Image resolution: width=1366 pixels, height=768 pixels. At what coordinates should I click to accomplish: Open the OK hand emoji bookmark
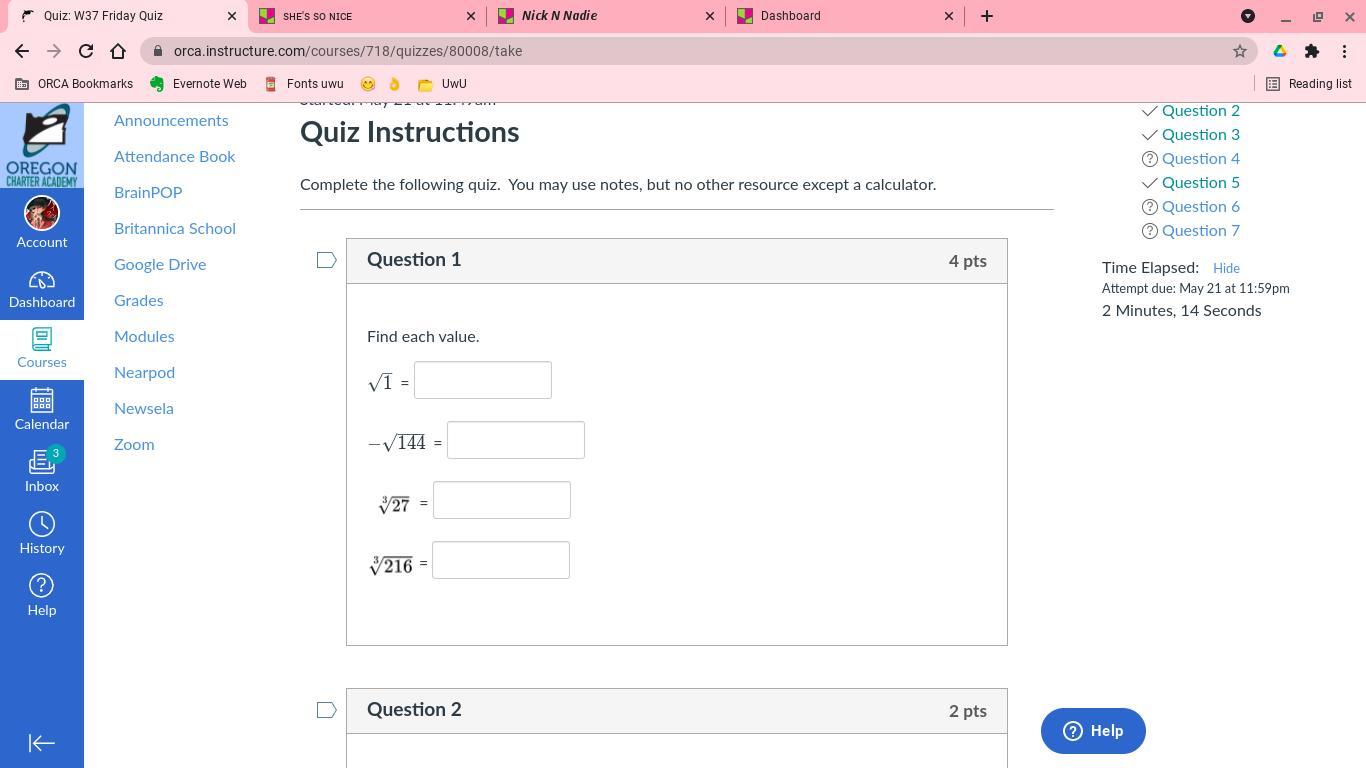pos(395,84)
